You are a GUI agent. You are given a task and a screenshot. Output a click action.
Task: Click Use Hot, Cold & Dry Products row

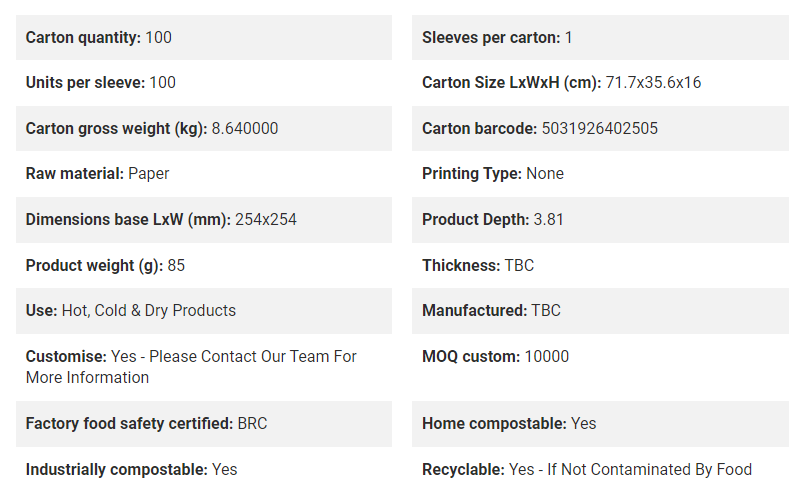point(204,311)
